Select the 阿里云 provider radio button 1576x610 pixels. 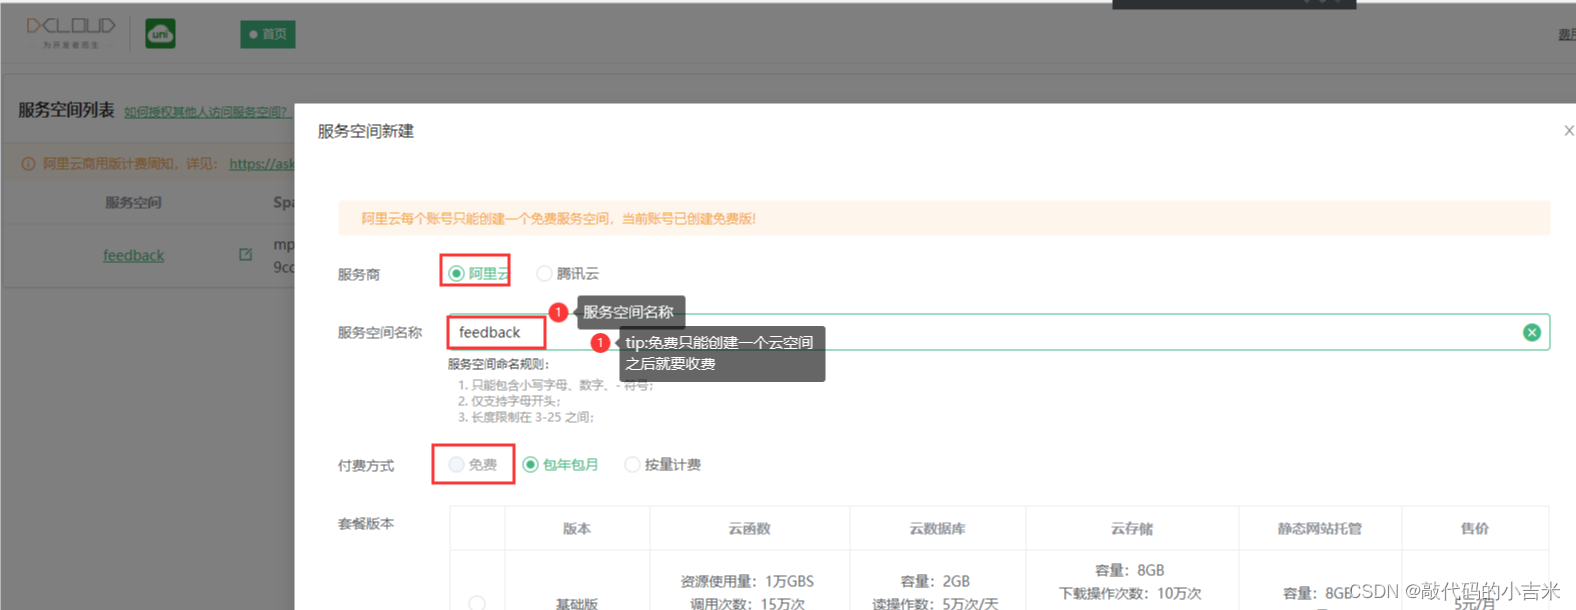click(456, 273)
